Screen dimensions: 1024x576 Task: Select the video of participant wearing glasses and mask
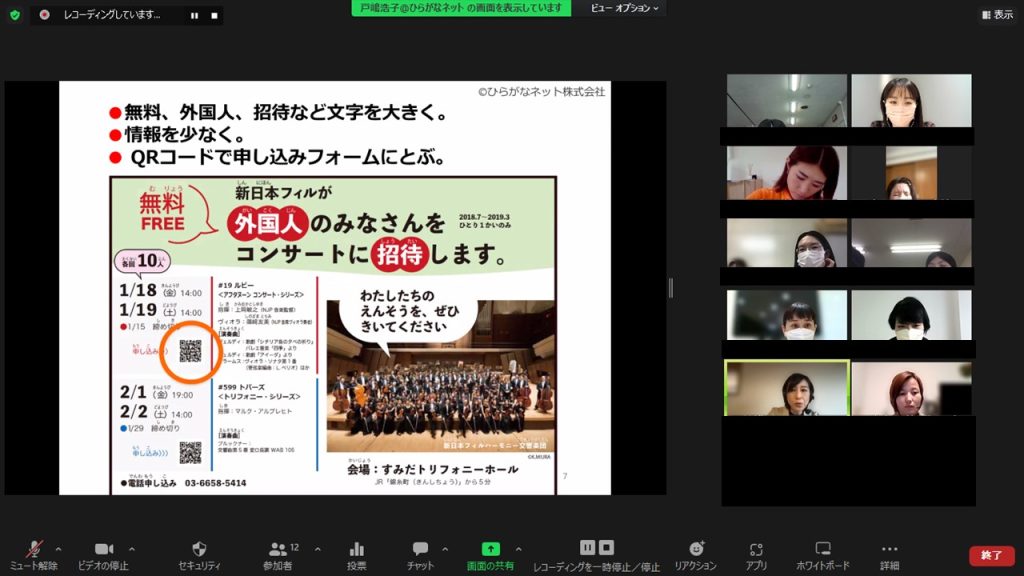point(786,243)
